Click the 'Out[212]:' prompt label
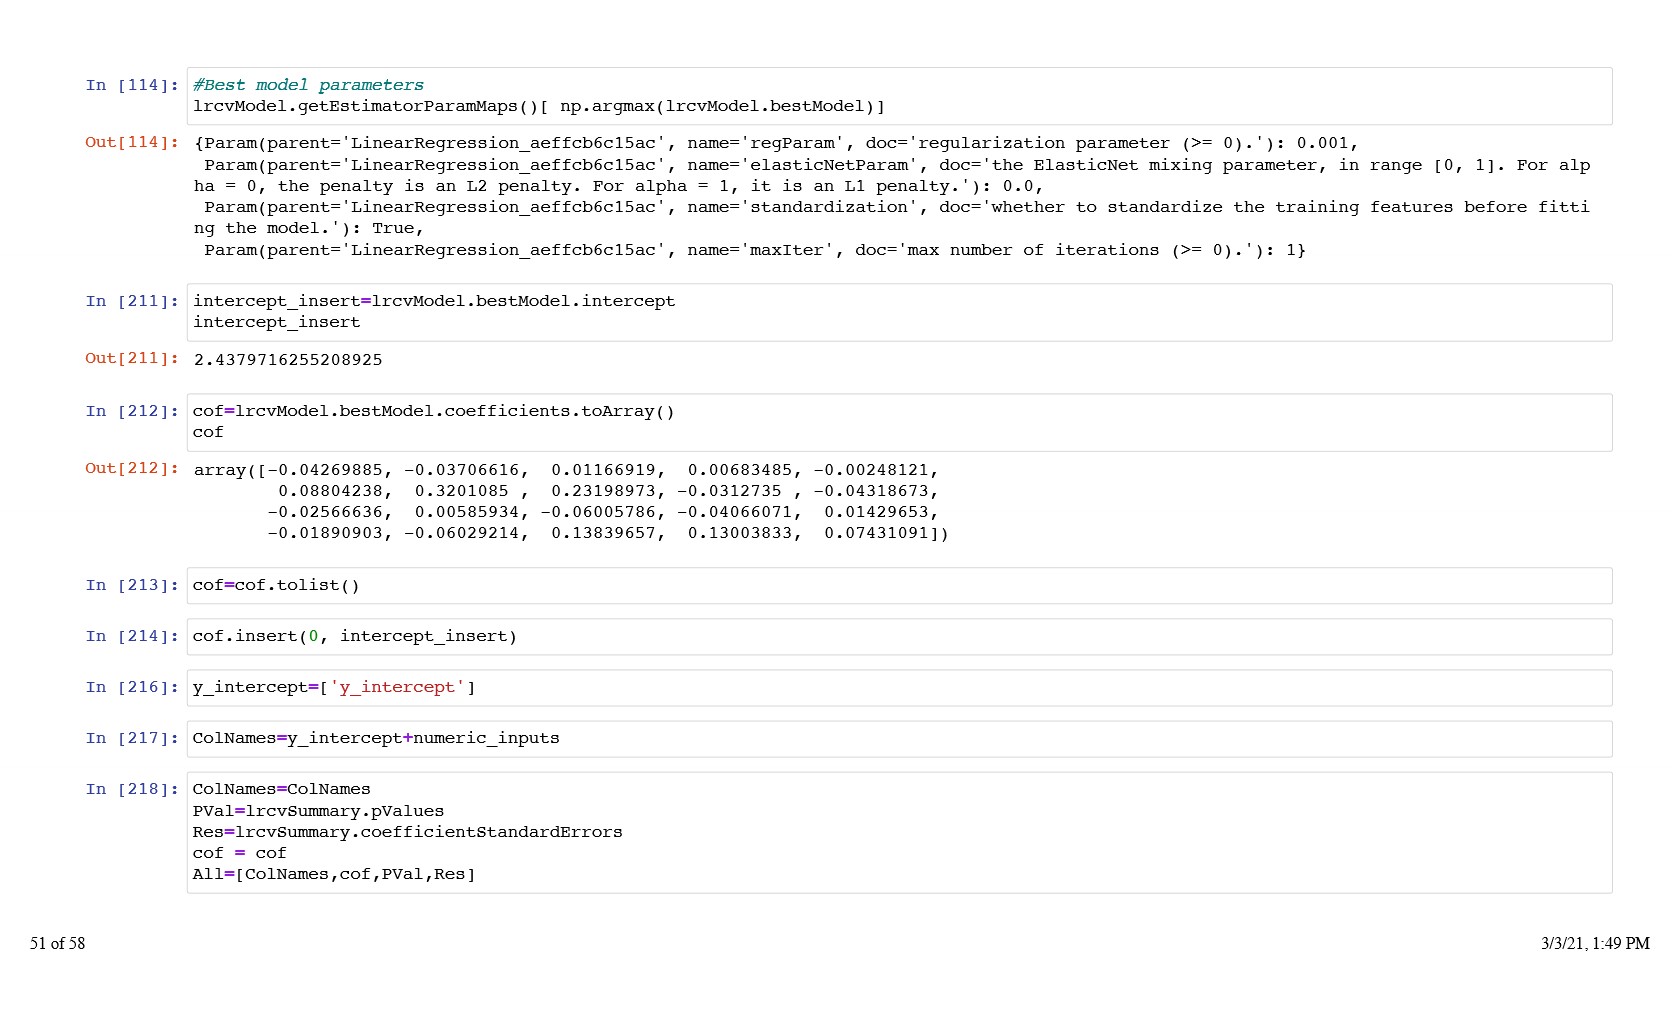The width and height of the screenshot is (1680, 1020). pos(132,468)
